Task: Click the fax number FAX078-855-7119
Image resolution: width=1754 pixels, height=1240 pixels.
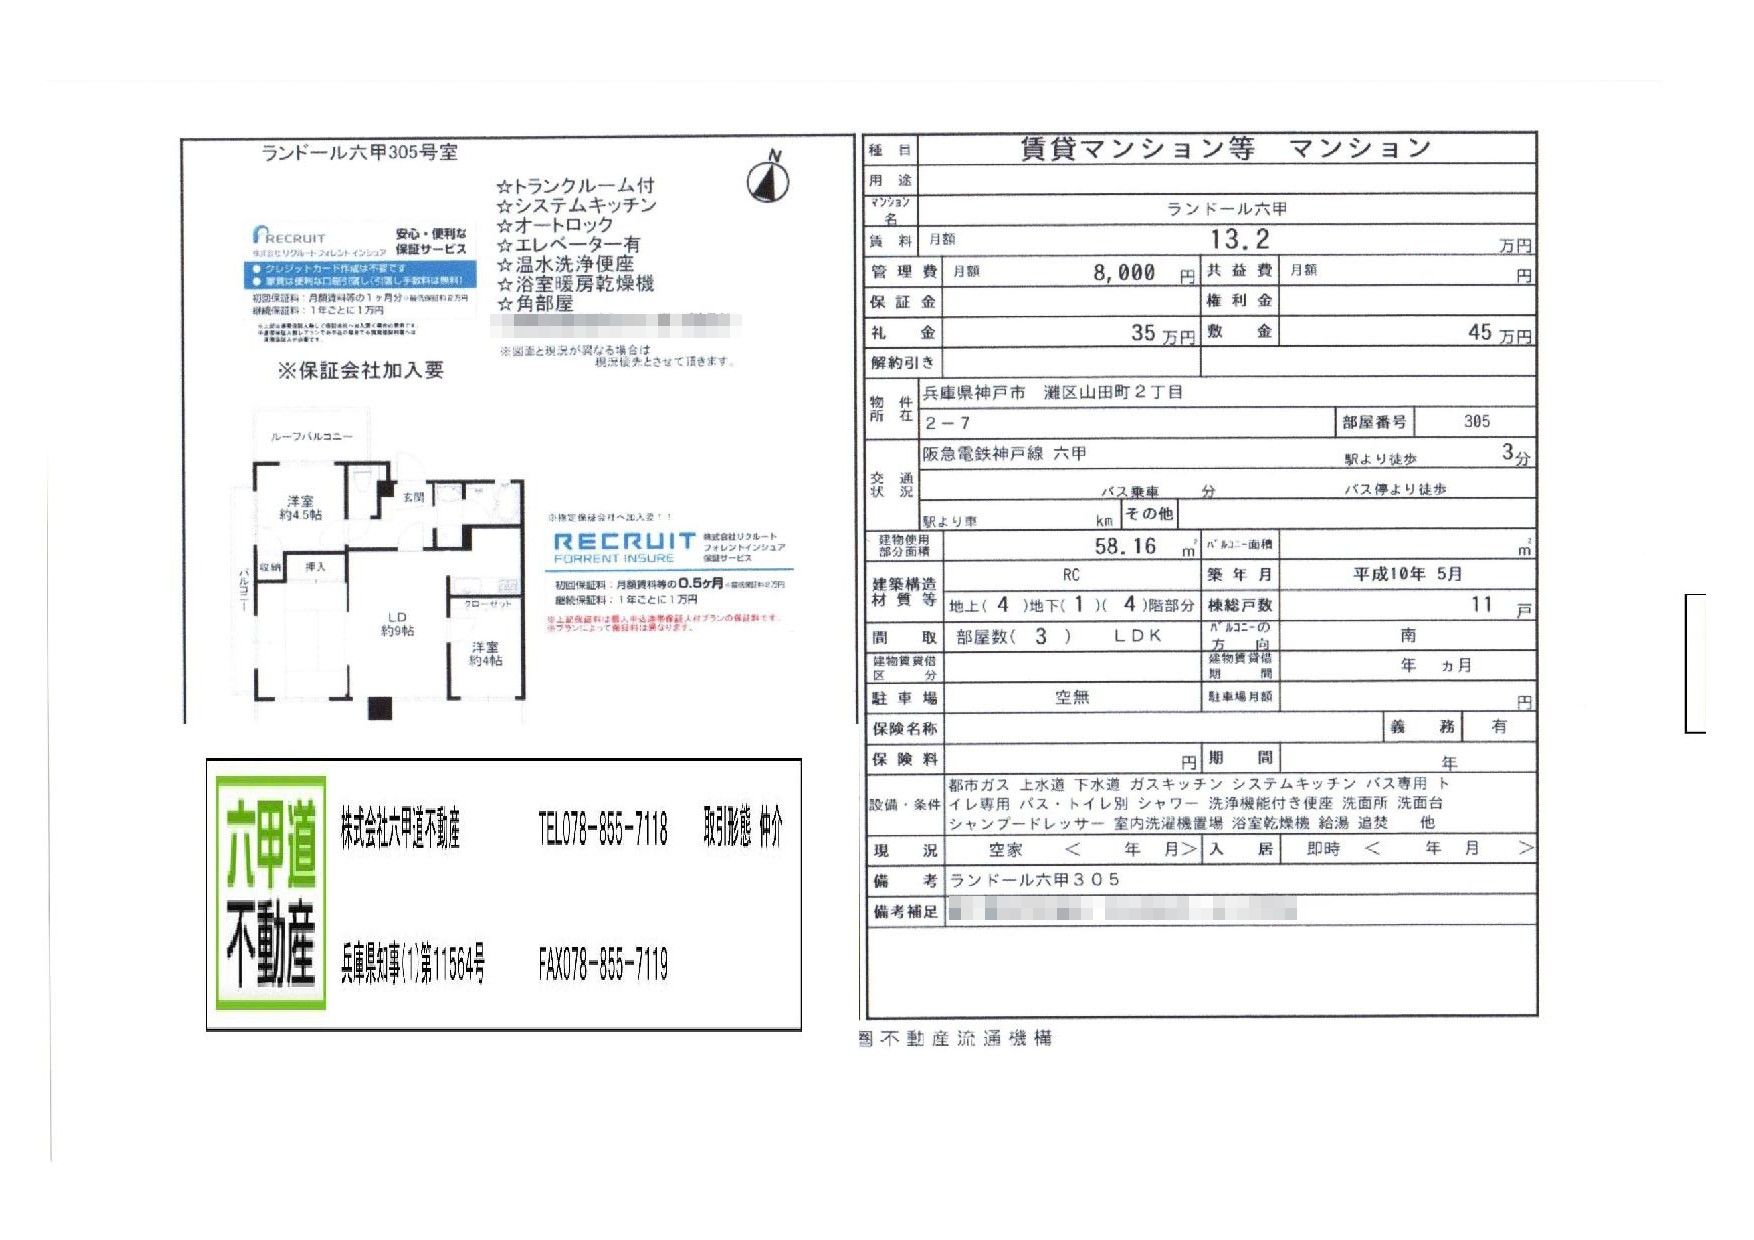Action: pyautogui.click(x=603, y=965)
